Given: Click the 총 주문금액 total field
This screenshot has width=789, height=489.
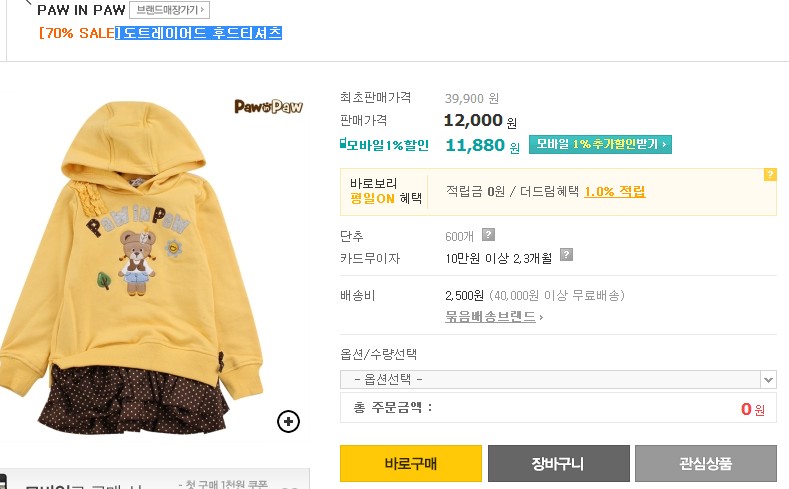Looking at the screenshot, I should (x=558, y=408).
